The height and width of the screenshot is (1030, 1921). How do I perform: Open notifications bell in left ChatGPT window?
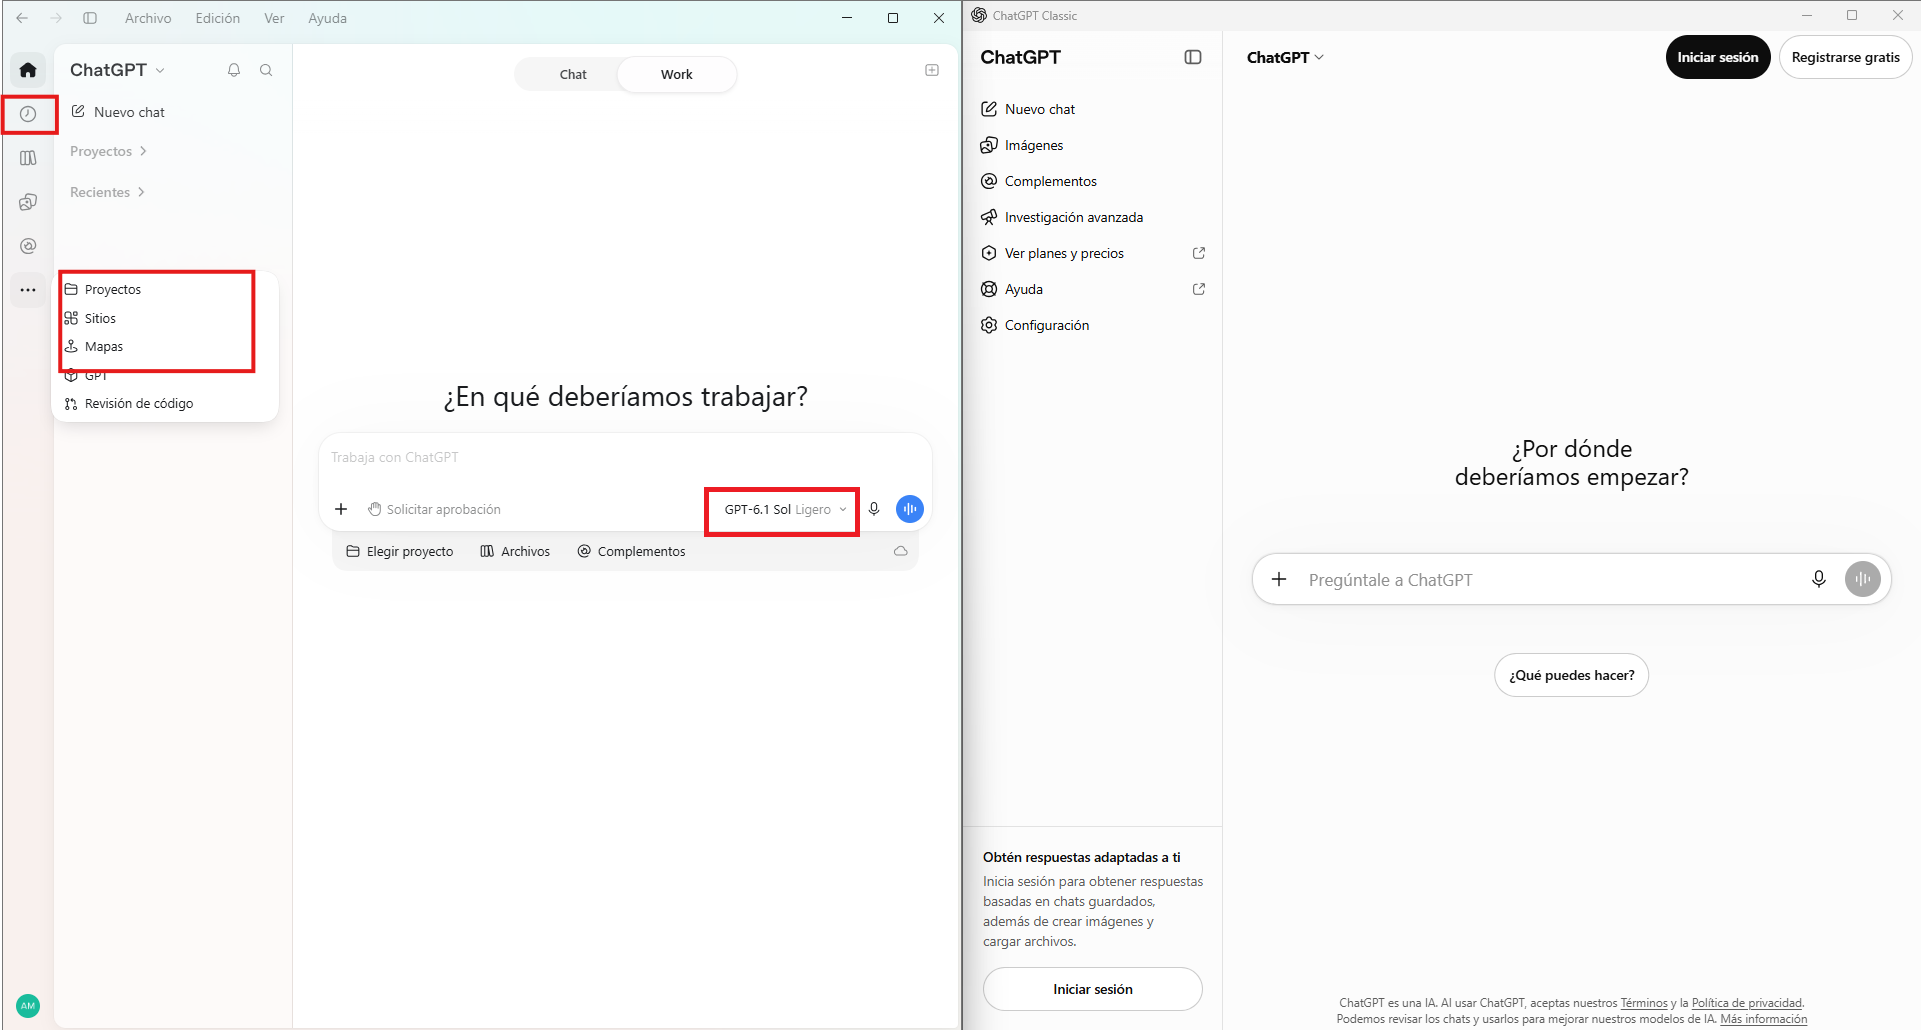coord(234,70)
